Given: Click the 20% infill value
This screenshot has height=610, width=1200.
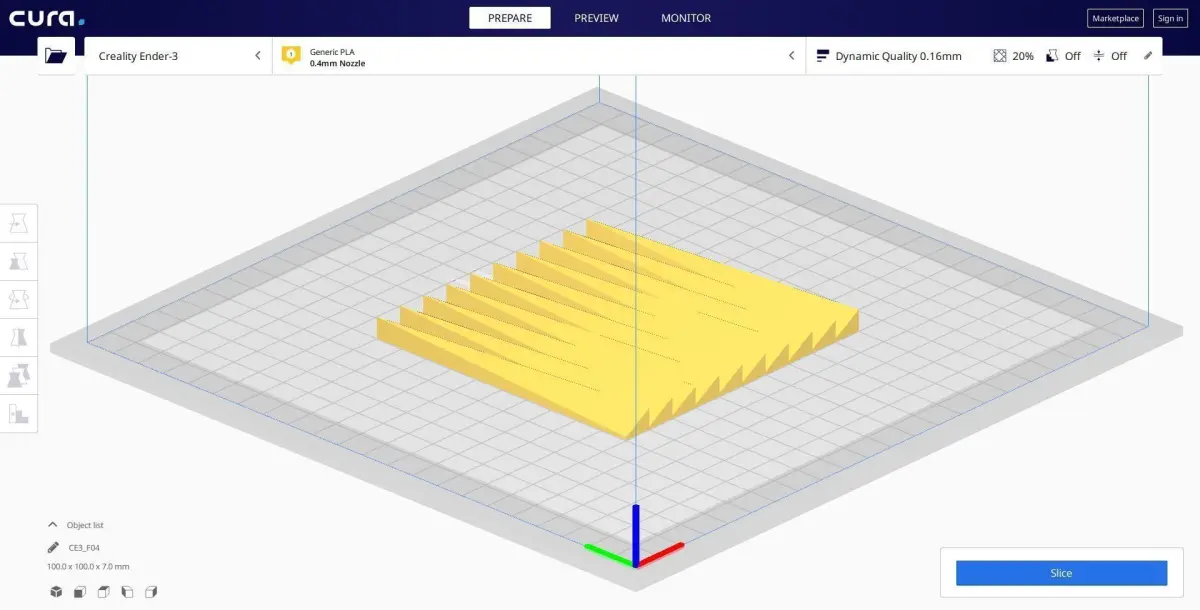Looking at the screenshot, I should click(1023, 56).
